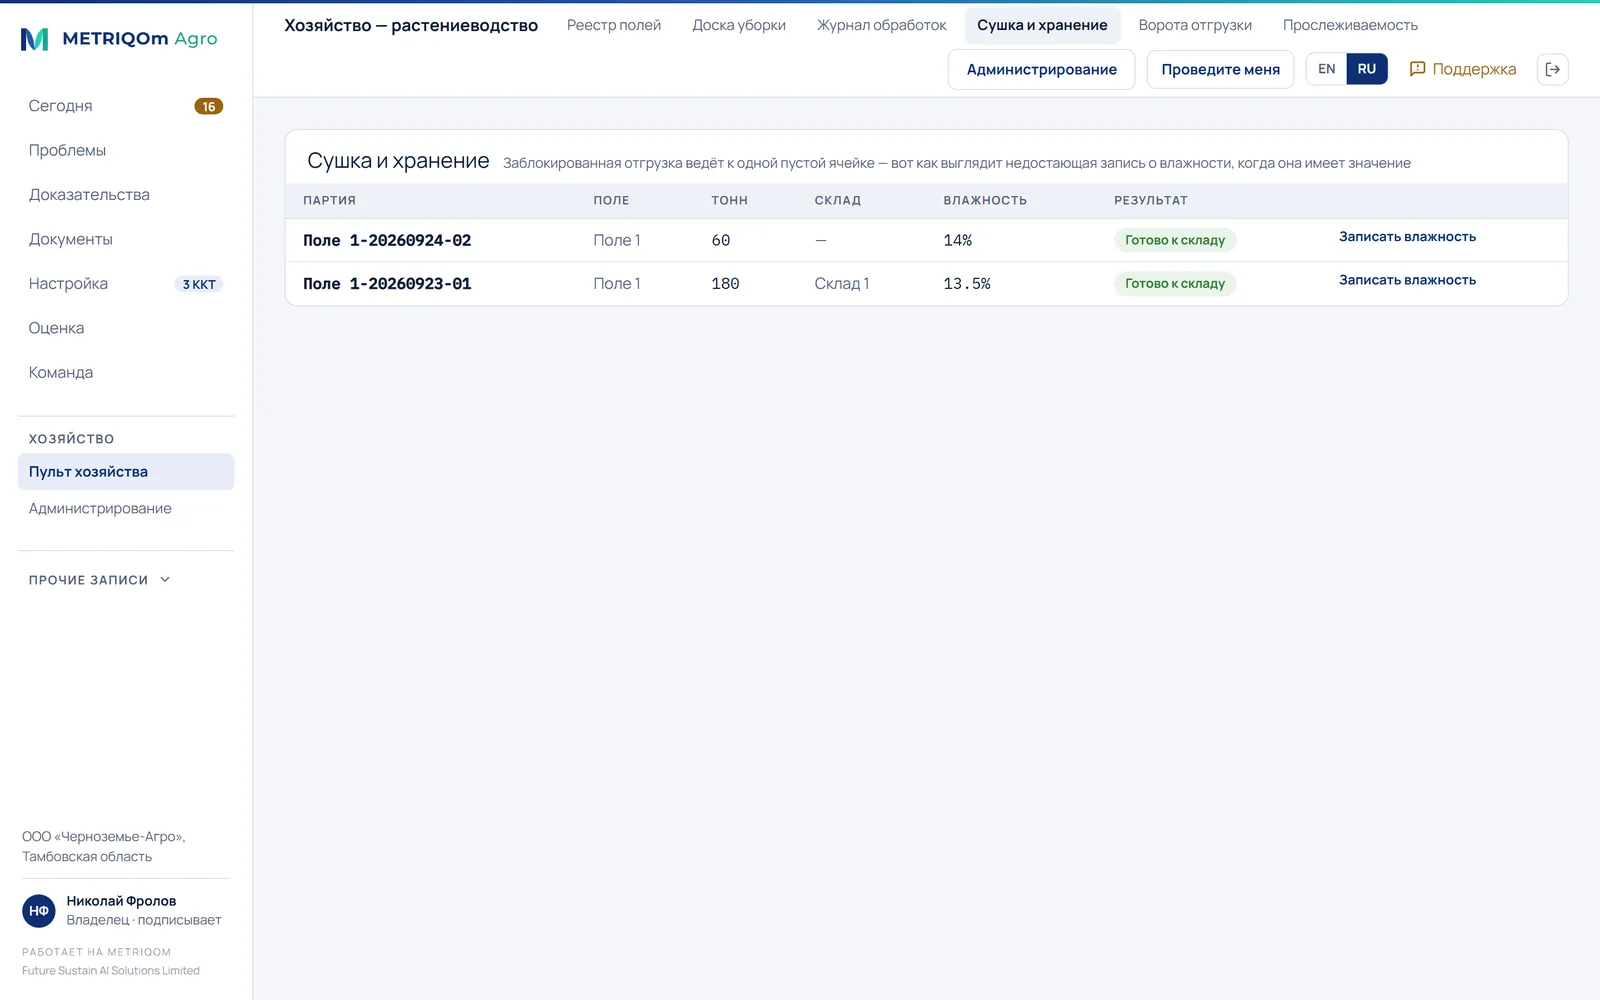This screenshot has width=1600, height=1000.
Task: Switch to Ворота отгрузки tab
Action: click(x=1195, y=25)
